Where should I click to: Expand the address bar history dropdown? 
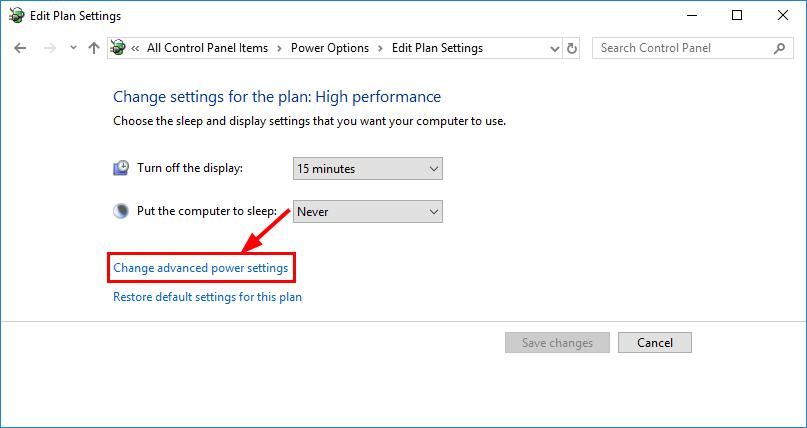point(554,49)
